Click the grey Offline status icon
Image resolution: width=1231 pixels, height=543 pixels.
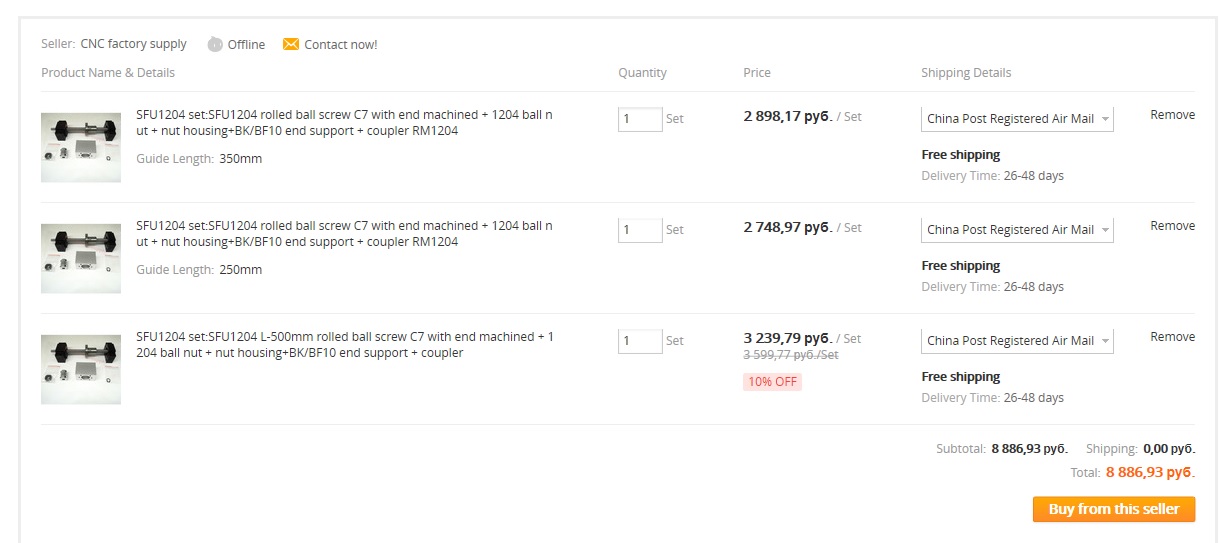pos(215,44)
